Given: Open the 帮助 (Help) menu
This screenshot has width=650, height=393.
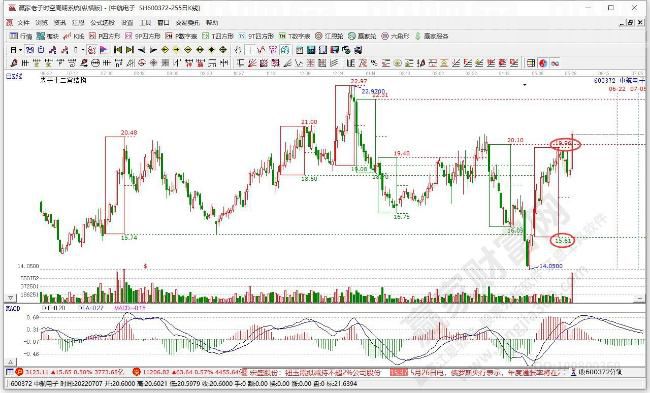Looking at the screenshot, I should [x=212, y=22].
